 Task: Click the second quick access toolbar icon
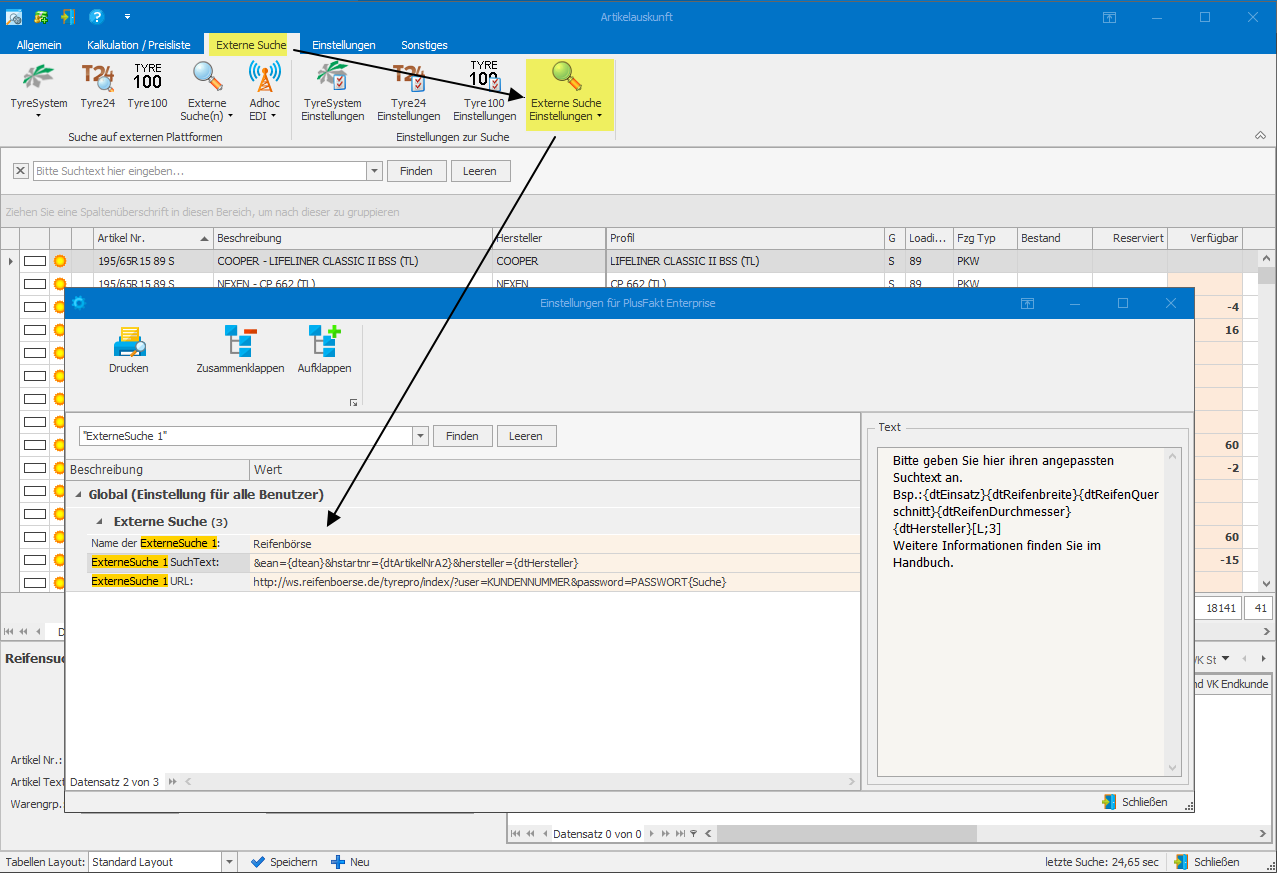coord(41,17)
